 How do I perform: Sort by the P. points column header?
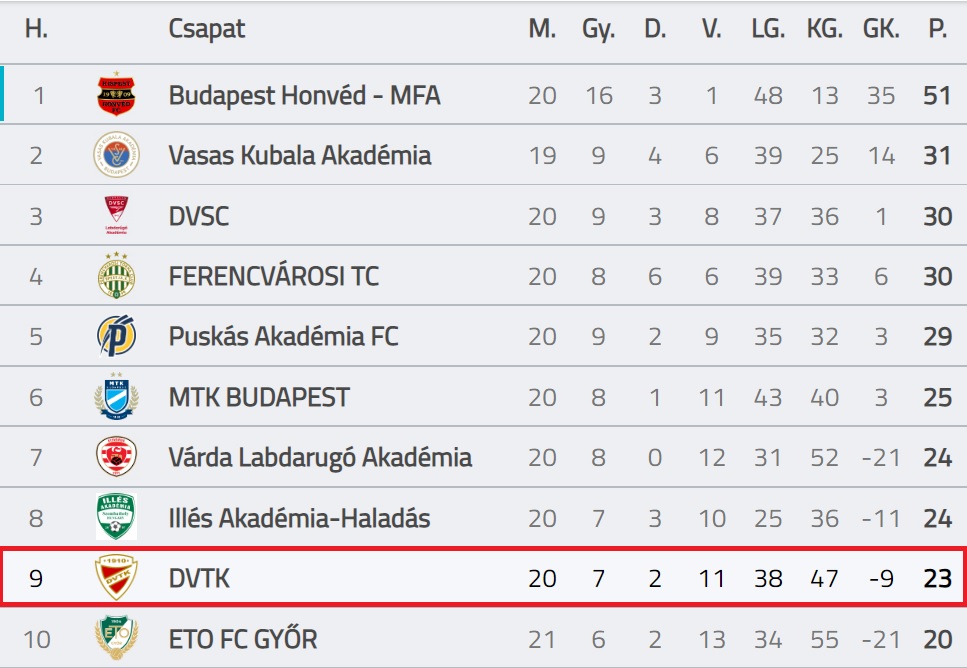(x=937, y=29)
